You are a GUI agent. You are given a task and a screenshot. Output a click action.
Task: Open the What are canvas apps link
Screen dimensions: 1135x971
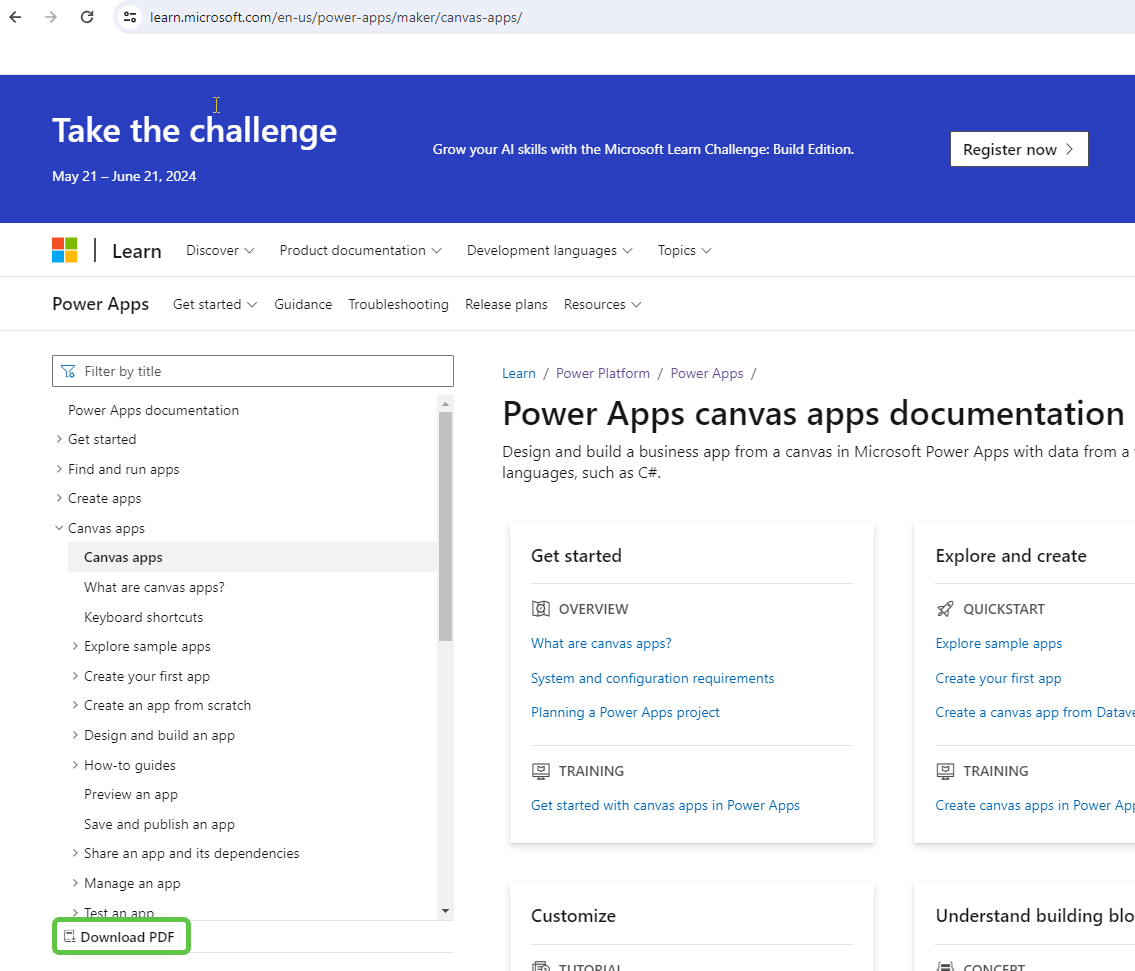601,643
